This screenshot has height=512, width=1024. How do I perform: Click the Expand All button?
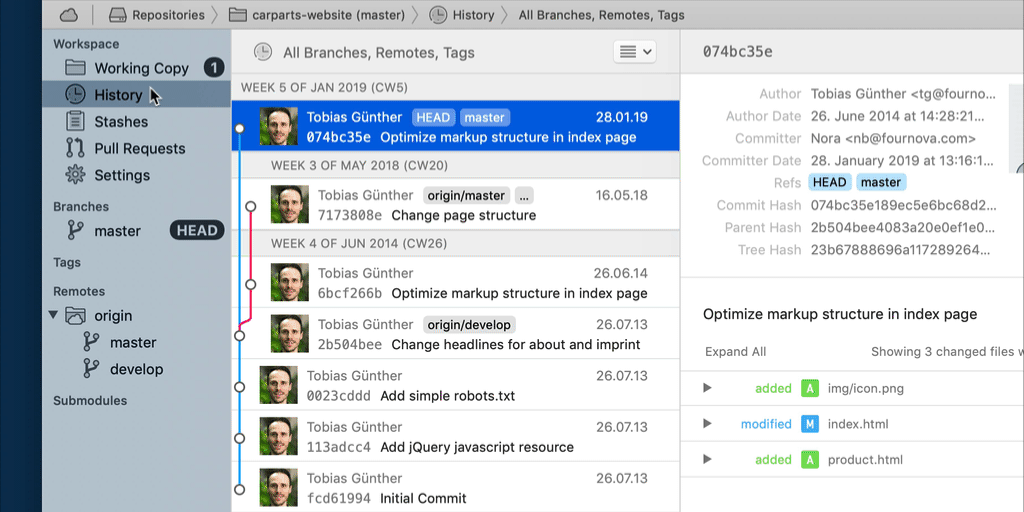[x=735, y=352]
